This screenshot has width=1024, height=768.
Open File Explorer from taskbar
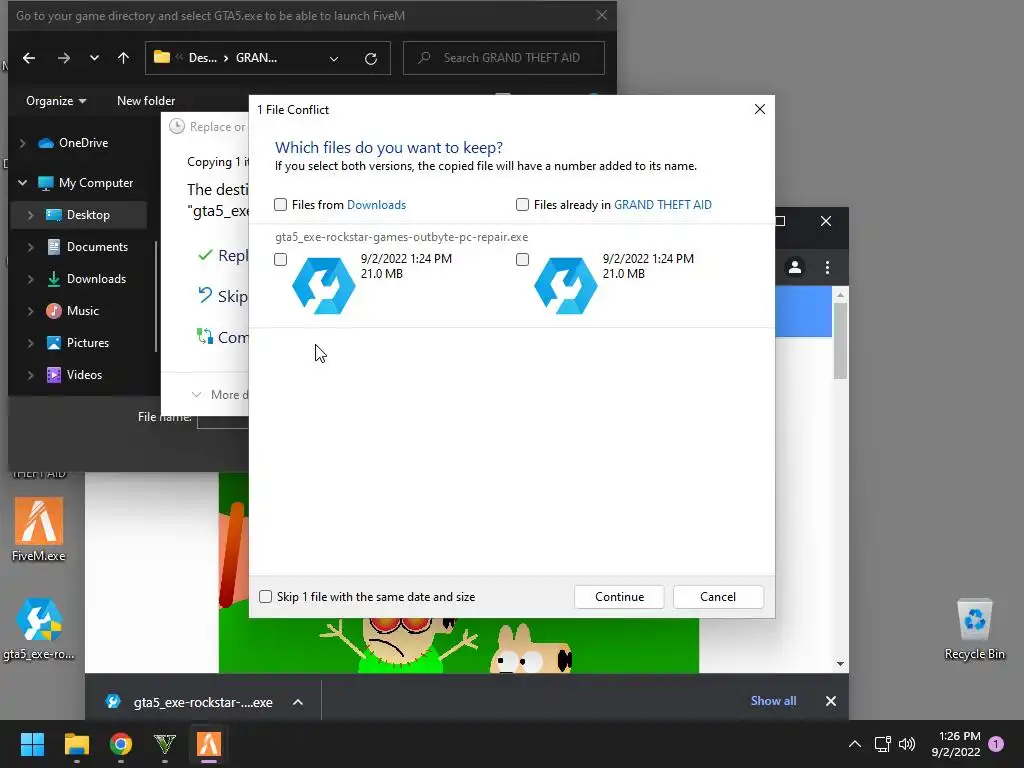pyautogui.click(x=76, y=744)
